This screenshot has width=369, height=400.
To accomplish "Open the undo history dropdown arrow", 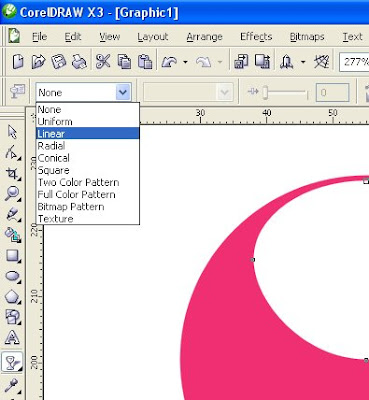I will click(185, 62).
